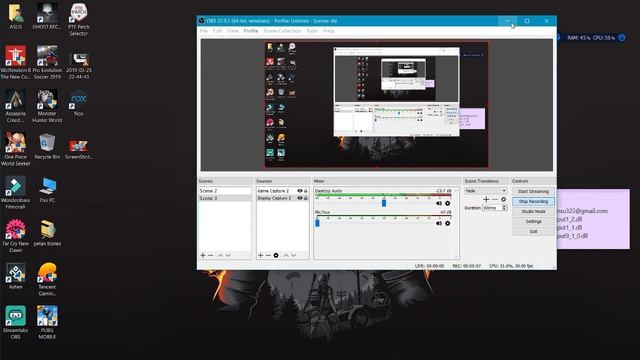Click Mic/Aux volume slider handle
This screenshot has width=640, height=360.
(317, 223)
